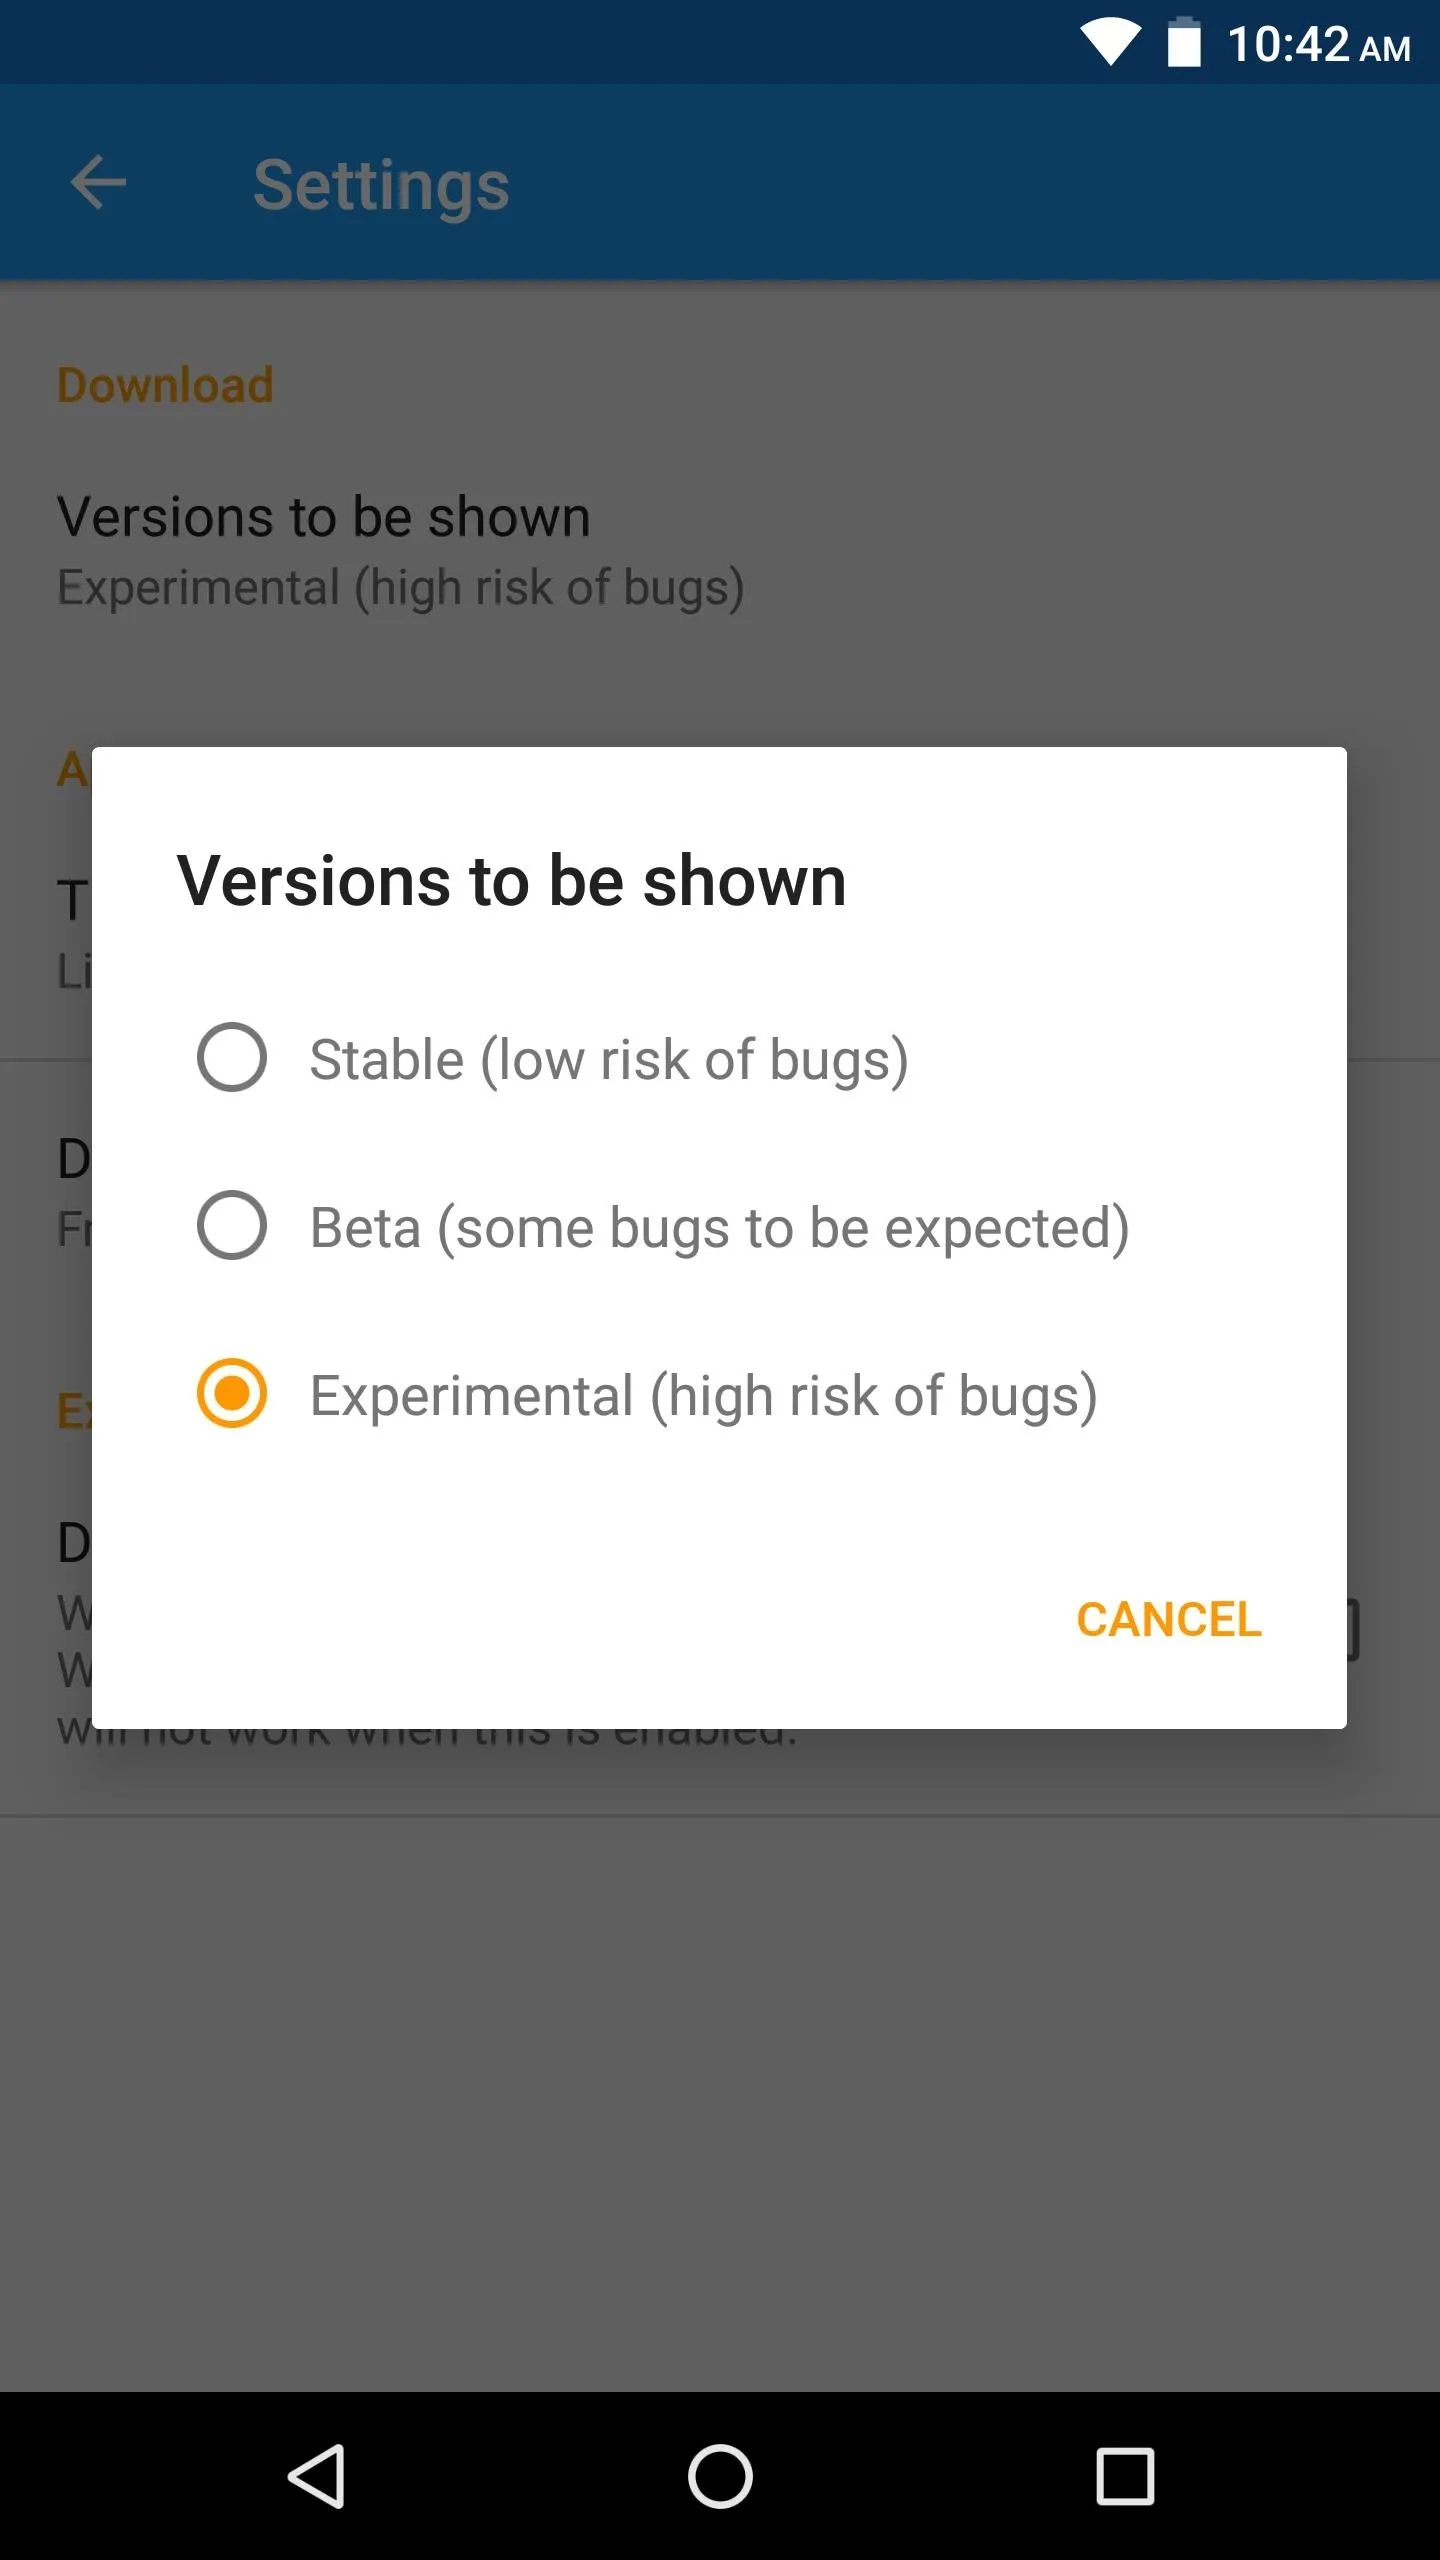Select the Beta radio button circle
1440x2560 pixels.
pos(232,1225)
